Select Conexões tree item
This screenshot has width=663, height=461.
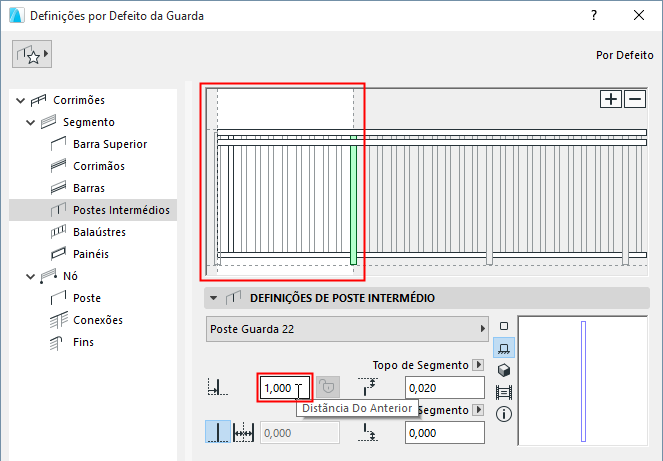click(x=98, y=320)
